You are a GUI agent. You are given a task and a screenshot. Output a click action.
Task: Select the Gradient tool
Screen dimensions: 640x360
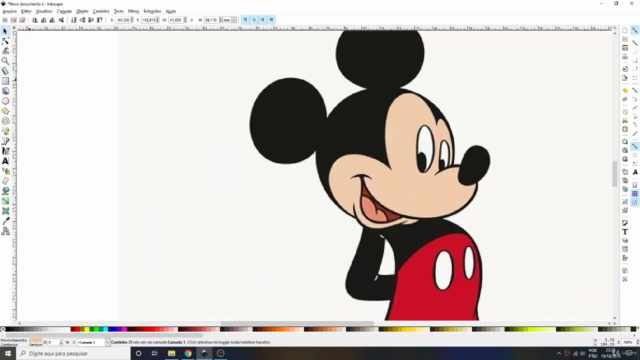(5, 201)
